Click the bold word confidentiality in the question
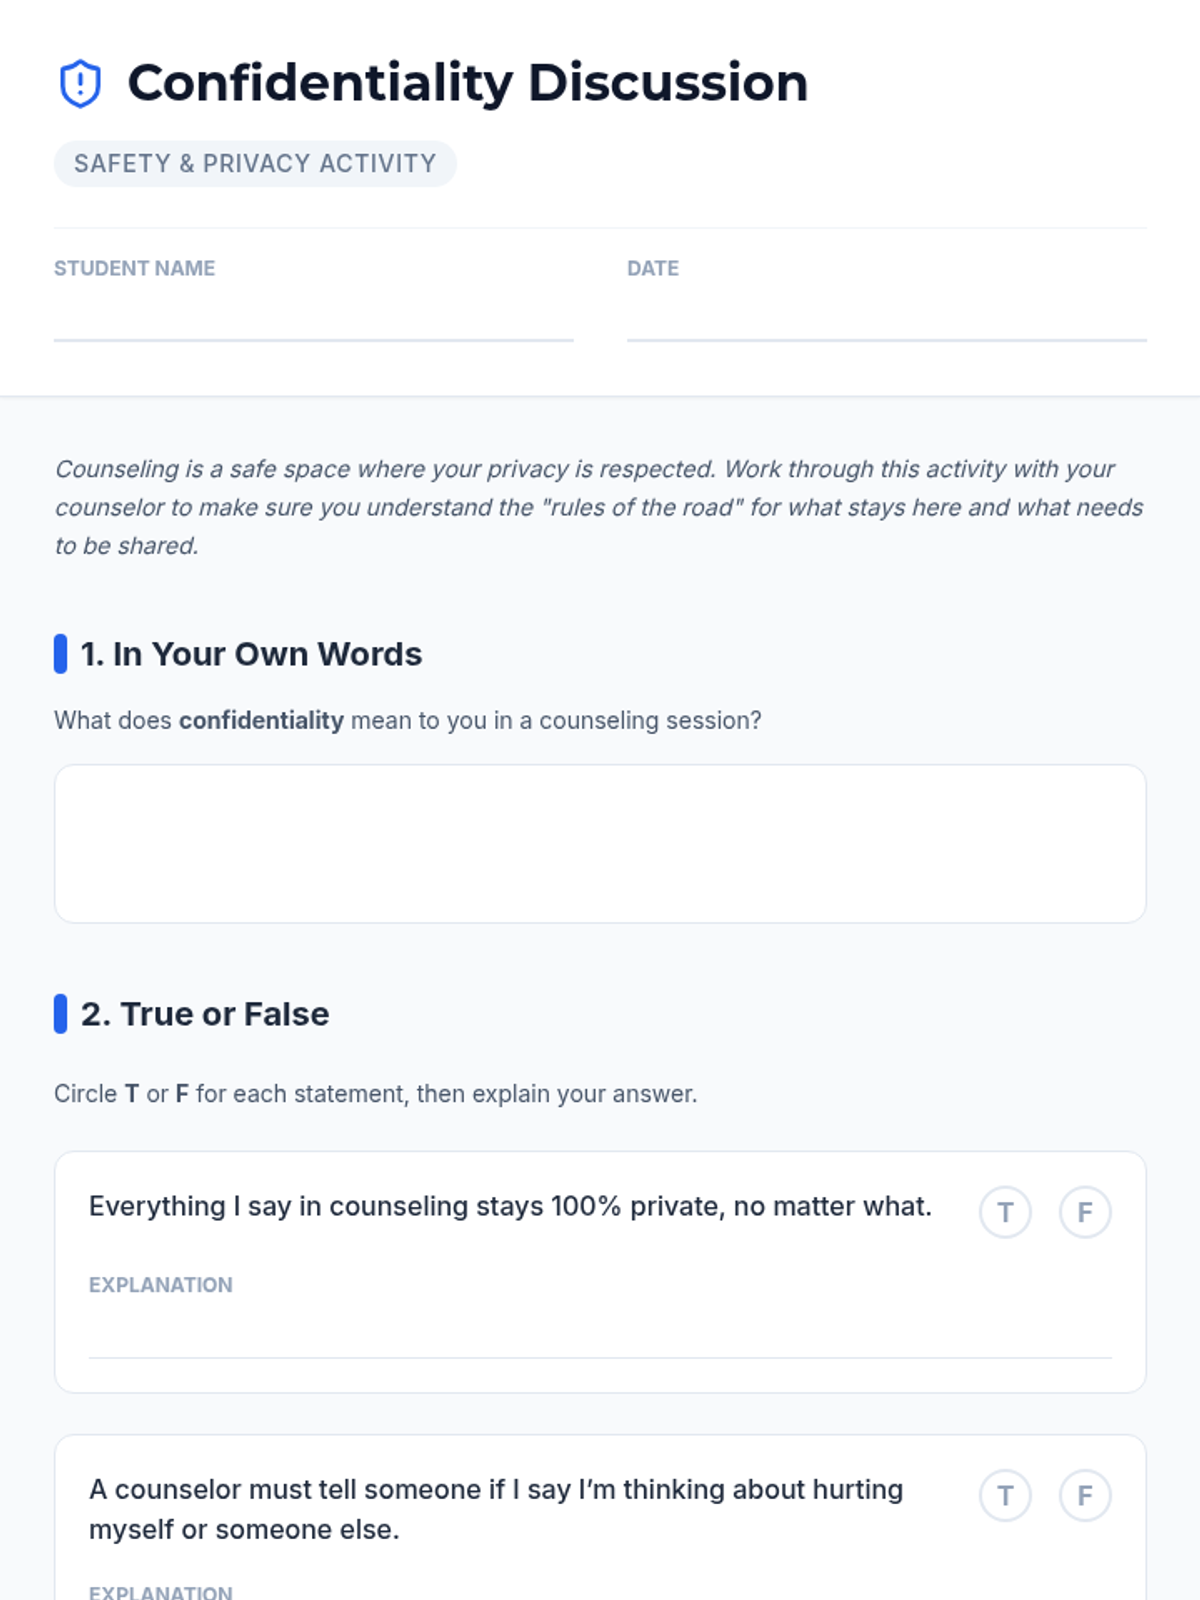 coord(261,720)
